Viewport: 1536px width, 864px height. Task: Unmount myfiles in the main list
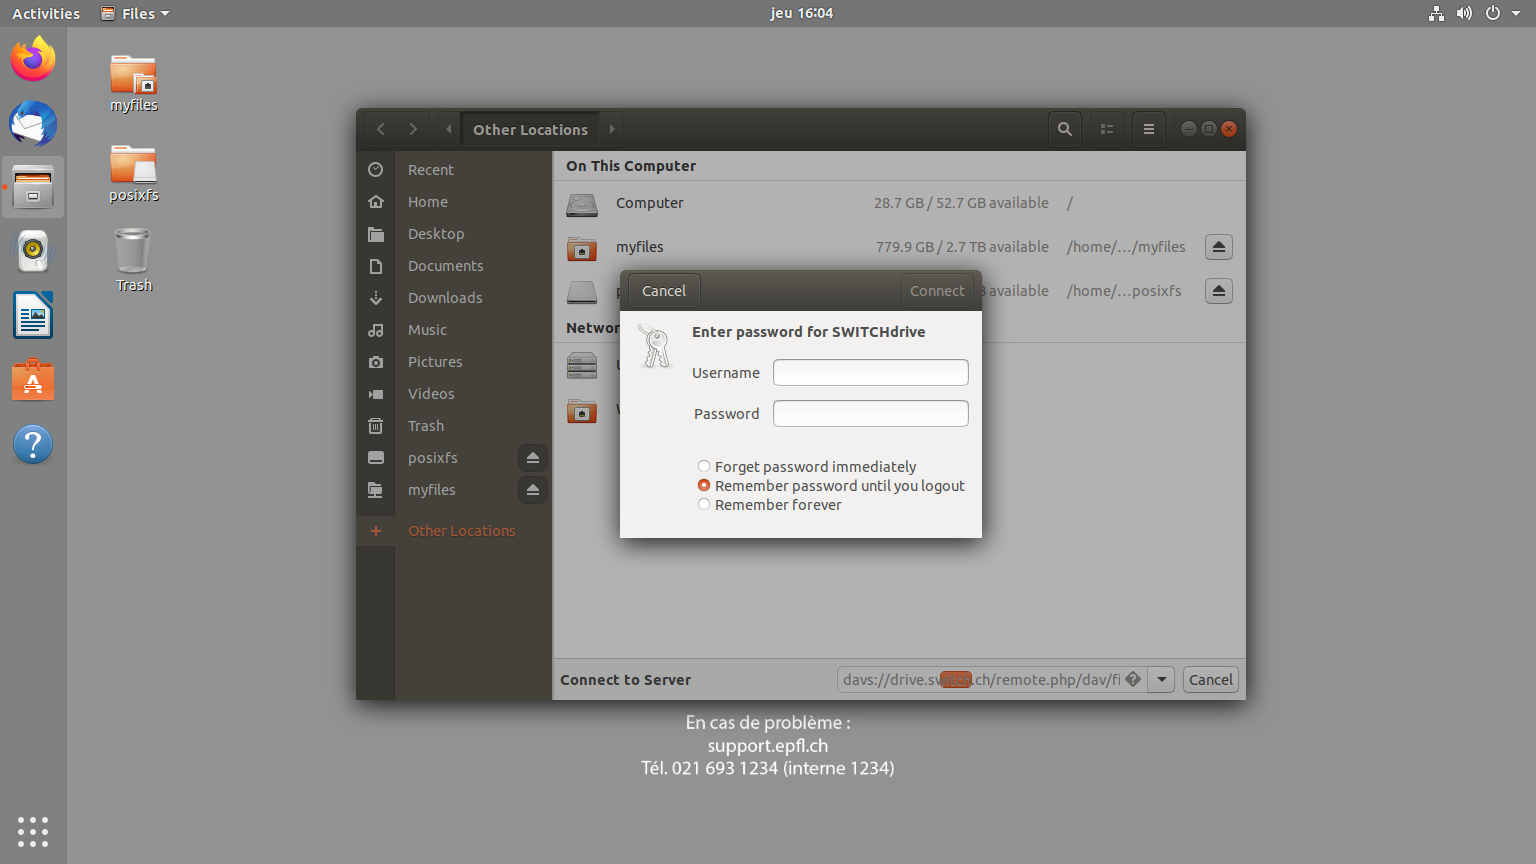coord(1219,247)
